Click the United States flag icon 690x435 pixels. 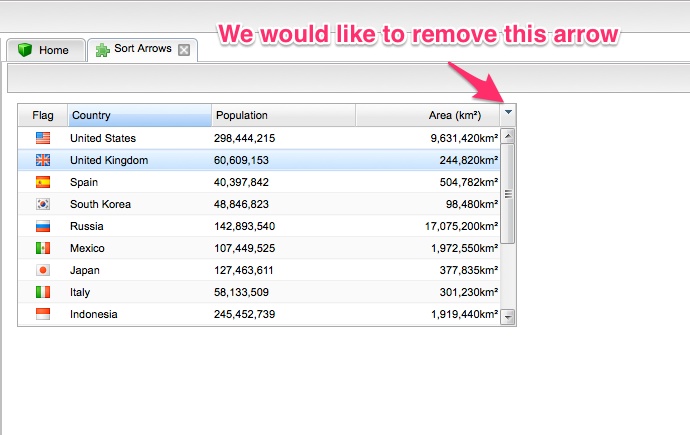pos(43,138)
